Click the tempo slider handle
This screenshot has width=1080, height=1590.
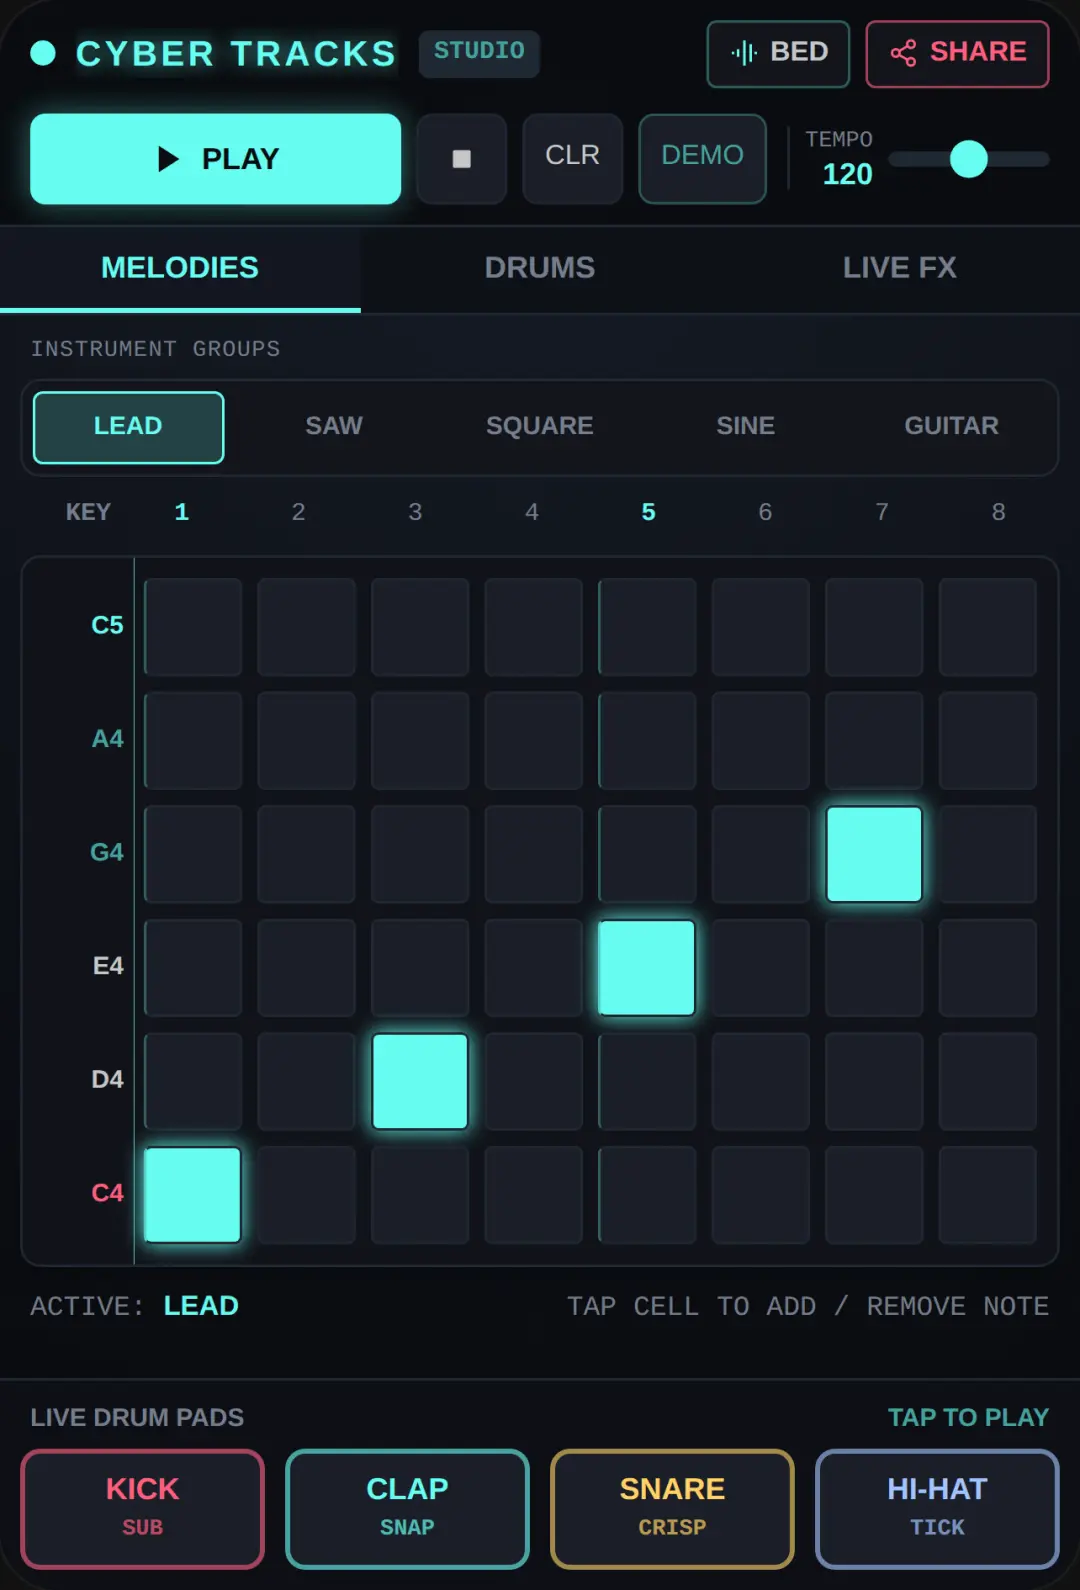pos(968,159)
